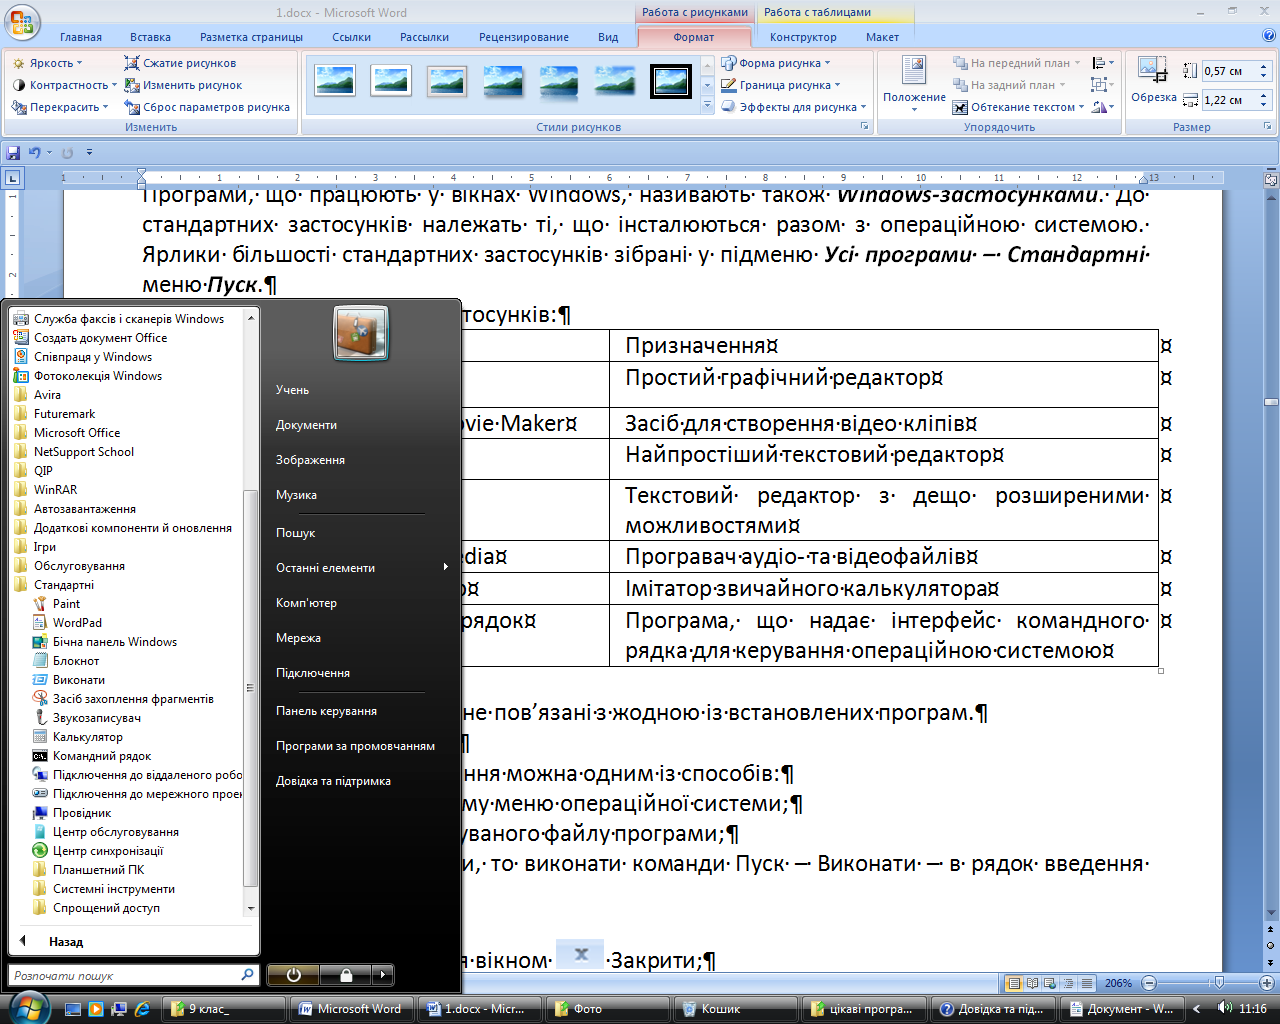Save document via Quick Access toolbar
This screenshot has height=1024, width=1280.
[13, 152]
